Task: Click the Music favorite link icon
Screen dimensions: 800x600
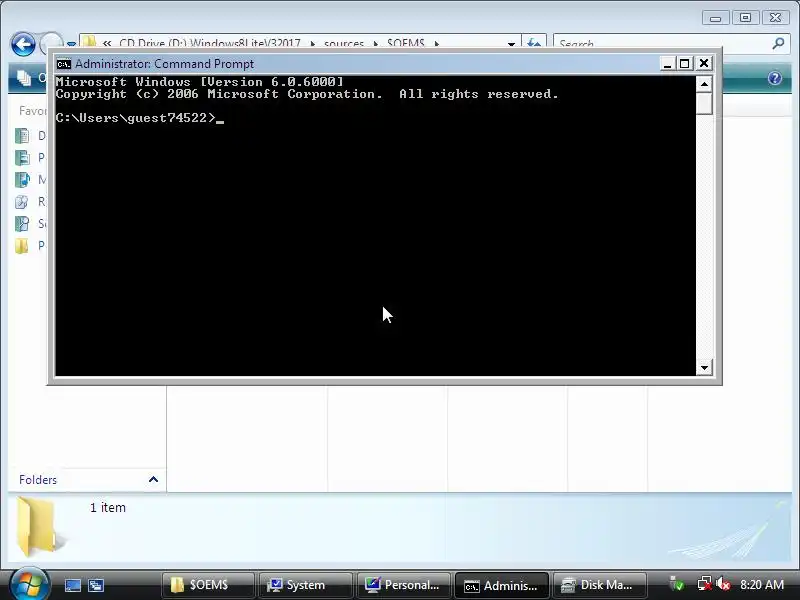Action: [x=22, y=180]
